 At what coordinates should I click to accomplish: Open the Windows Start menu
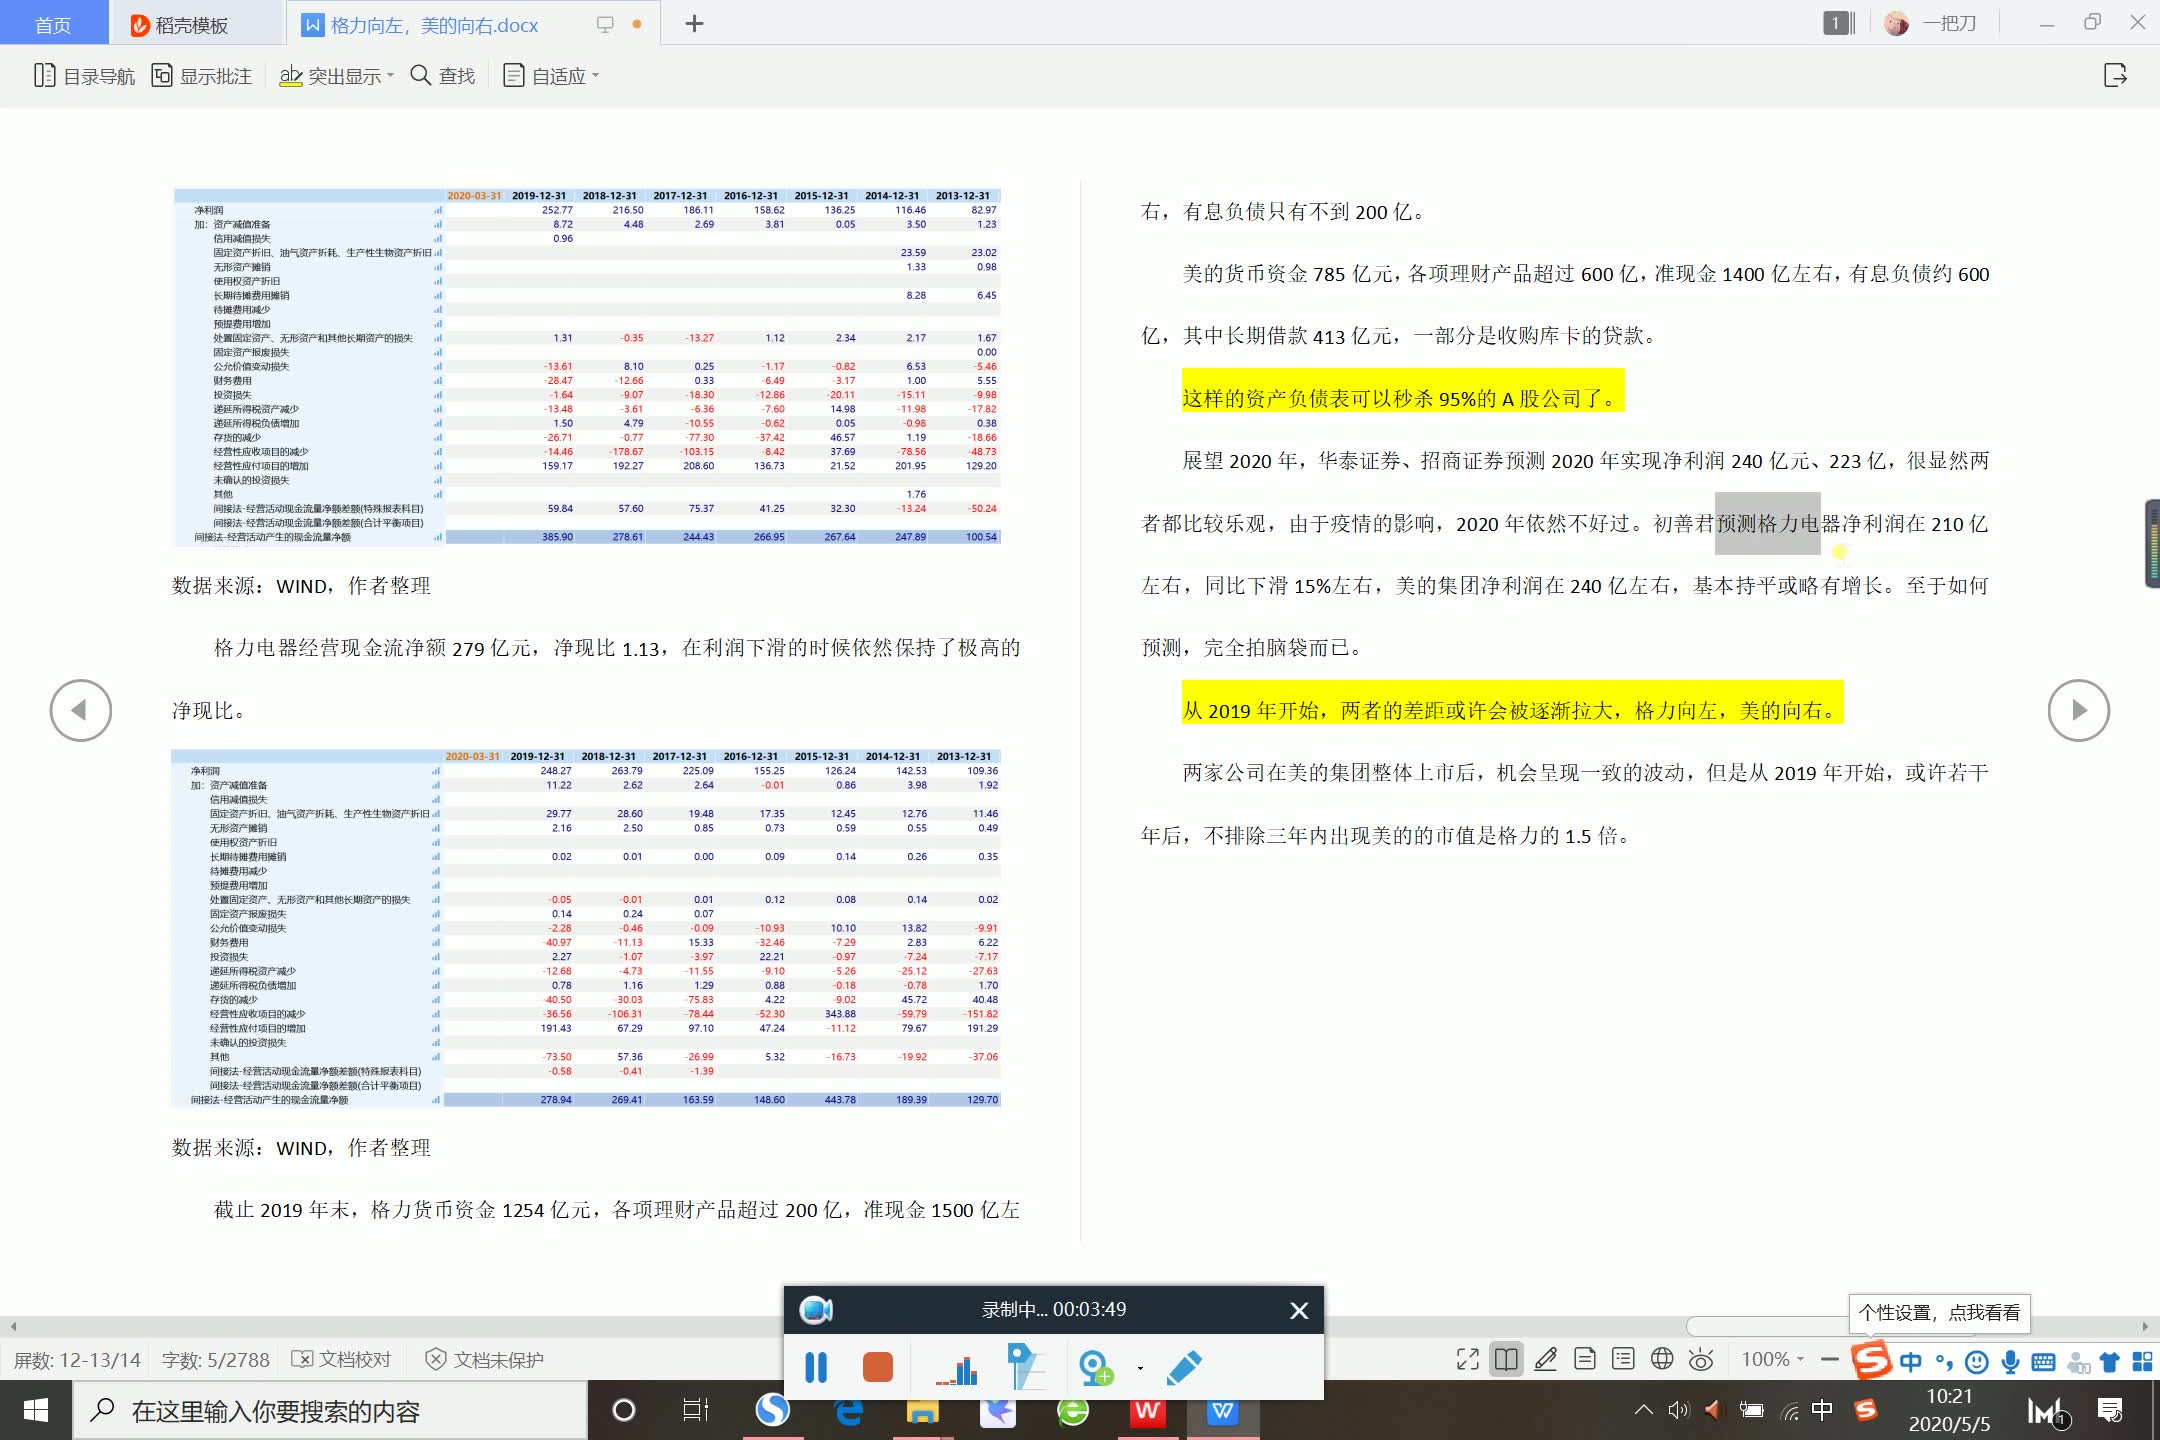pos(36,1410)
